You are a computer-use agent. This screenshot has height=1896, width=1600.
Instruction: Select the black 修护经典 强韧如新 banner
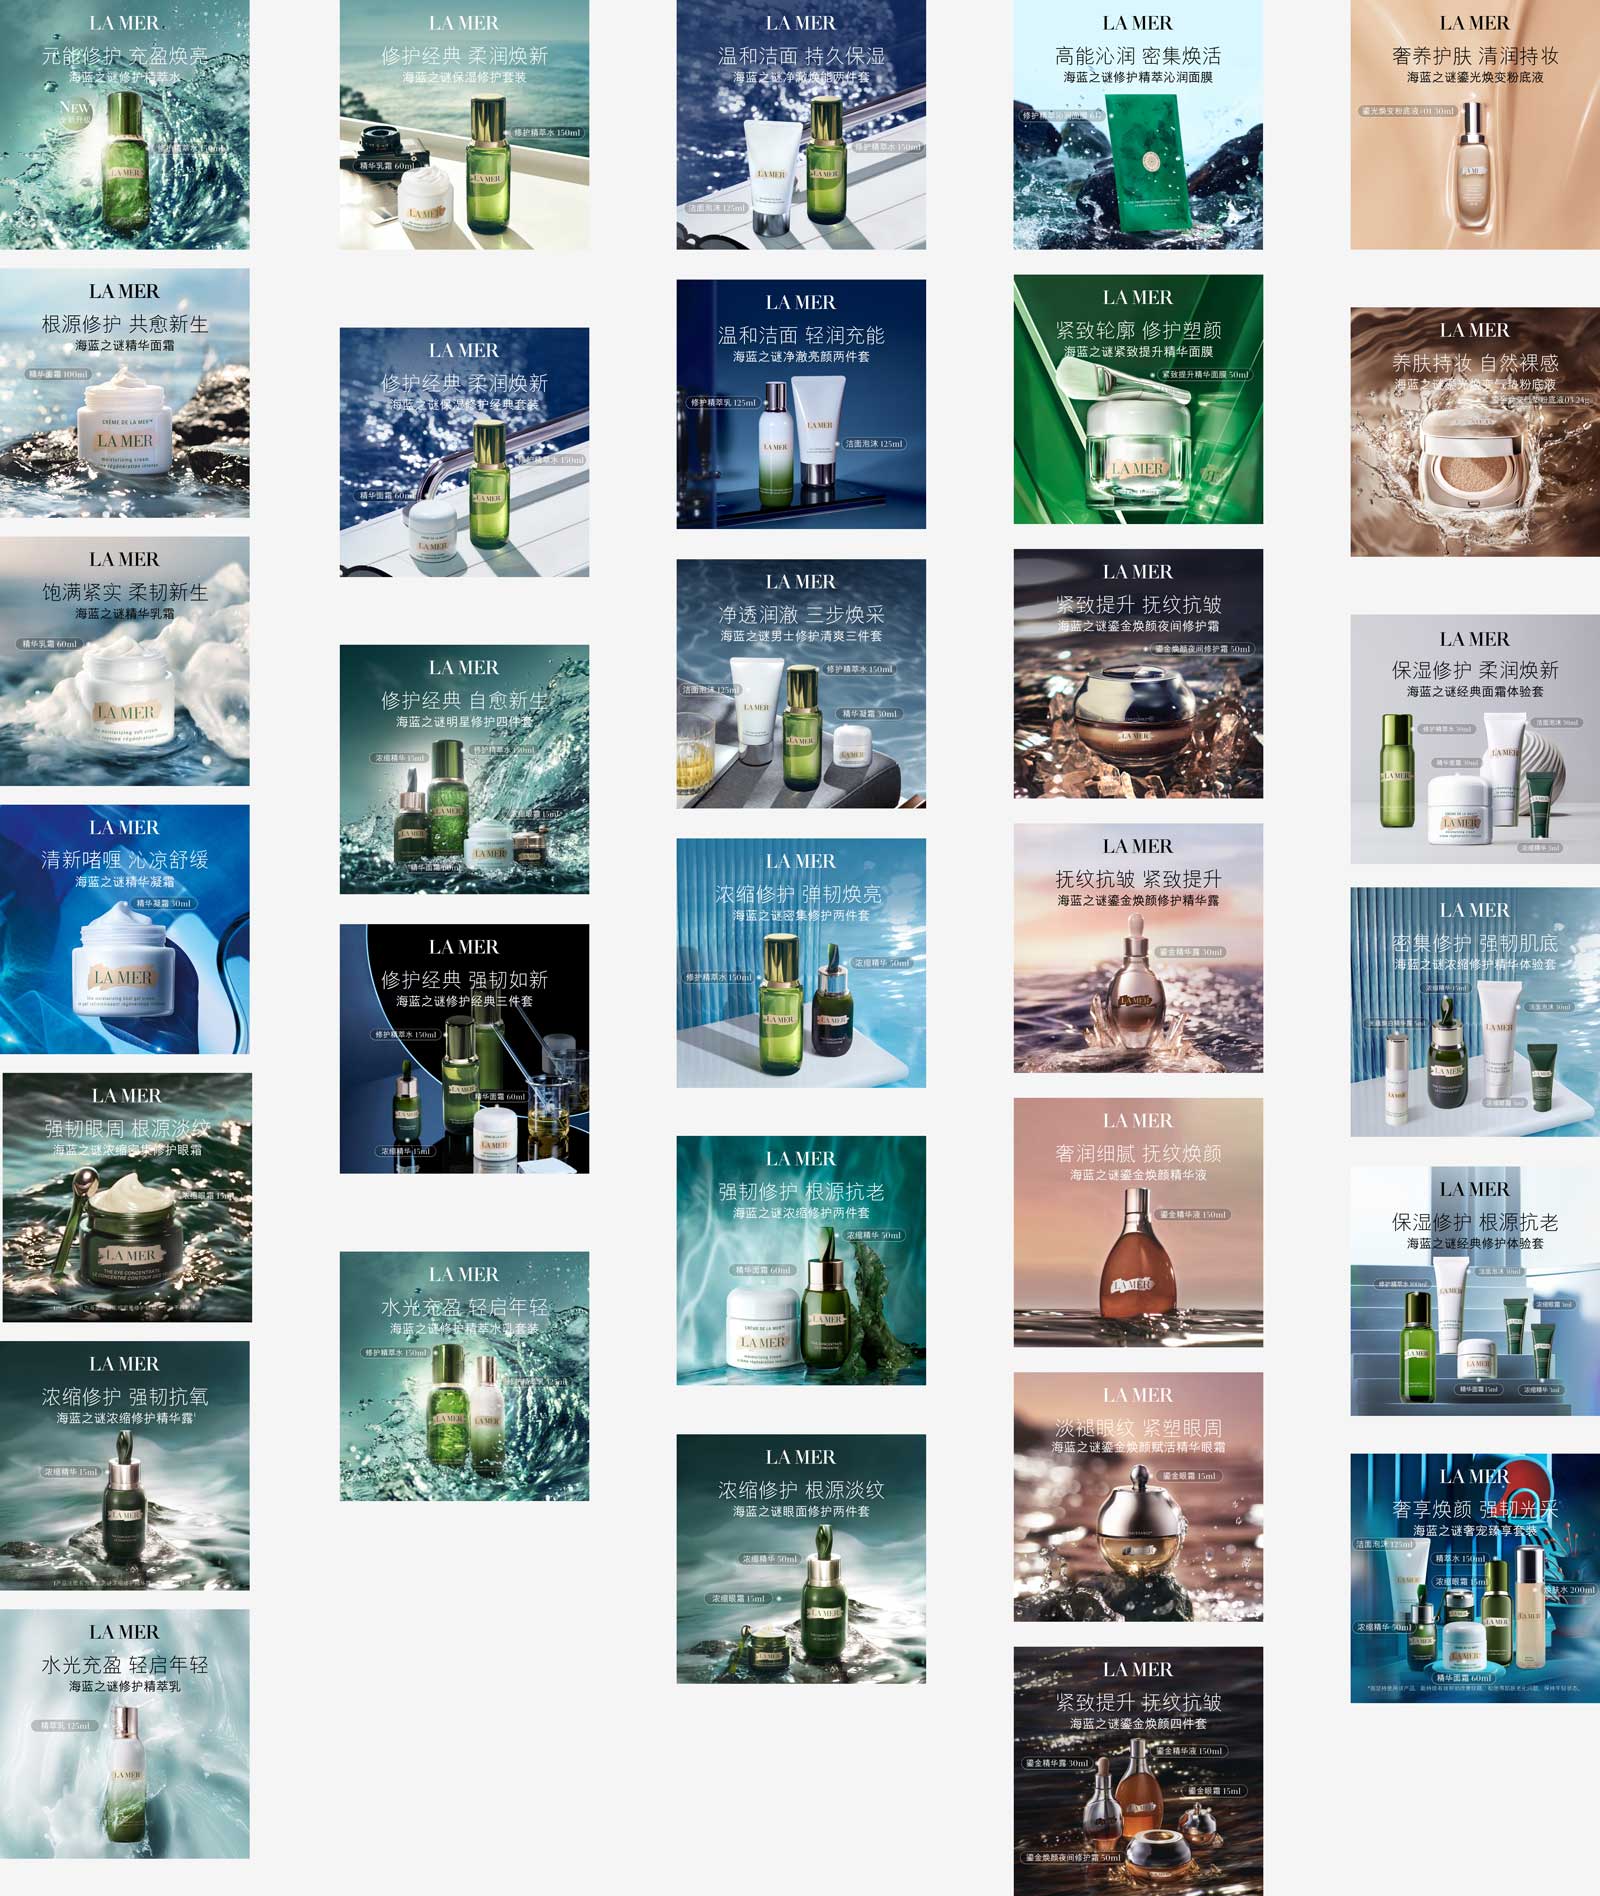464,1048
